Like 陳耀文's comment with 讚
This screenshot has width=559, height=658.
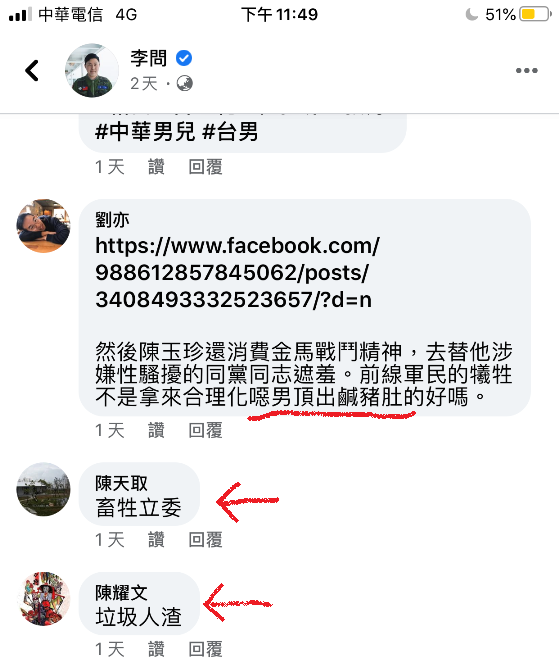156,649
